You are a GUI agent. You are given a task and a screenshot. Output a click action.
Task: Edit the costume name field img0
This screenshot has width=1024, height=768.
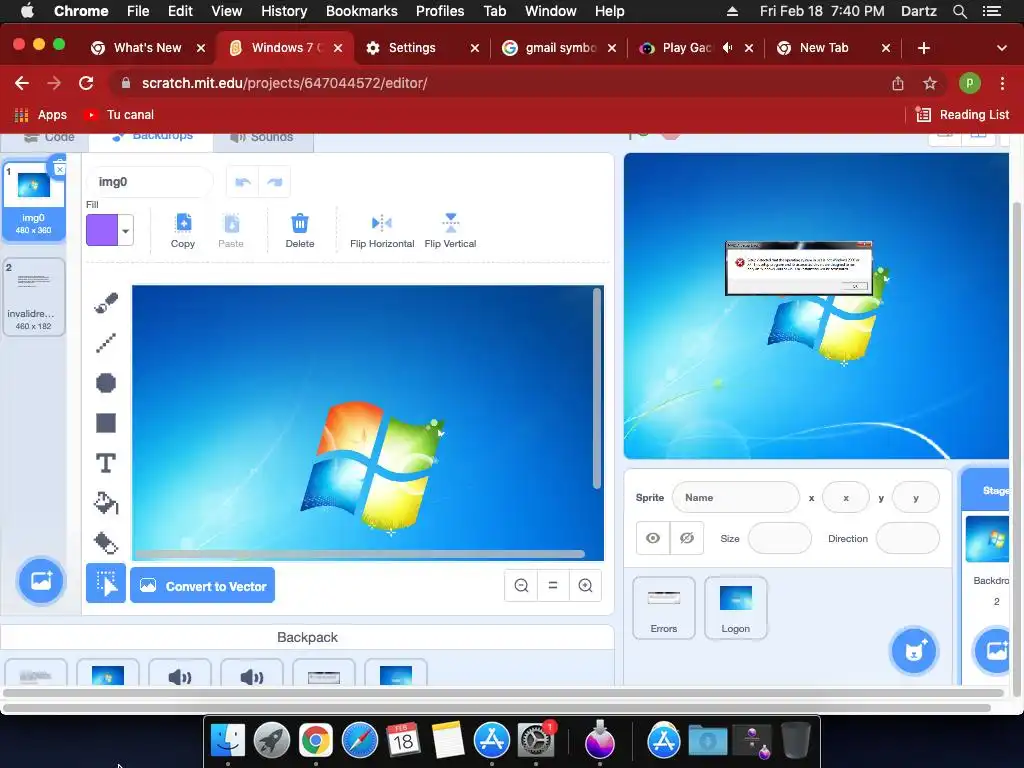pos(149,182)
